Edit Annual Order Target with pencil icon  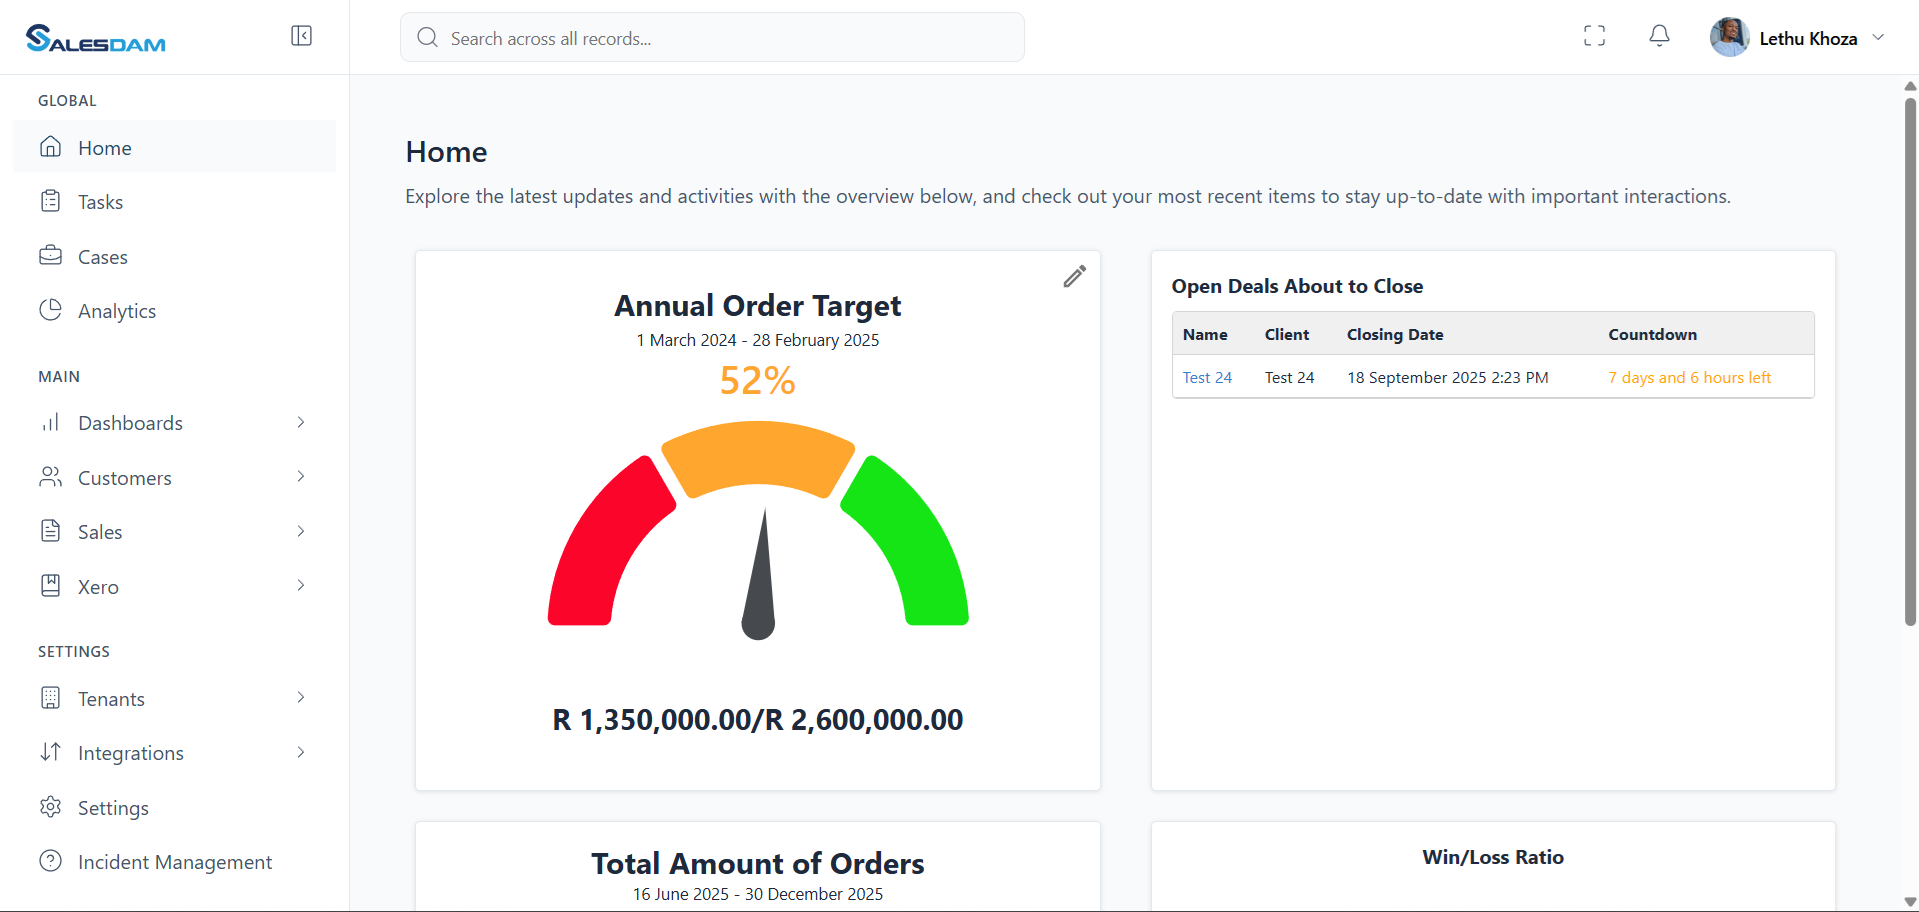click(x=1074, y=277)
